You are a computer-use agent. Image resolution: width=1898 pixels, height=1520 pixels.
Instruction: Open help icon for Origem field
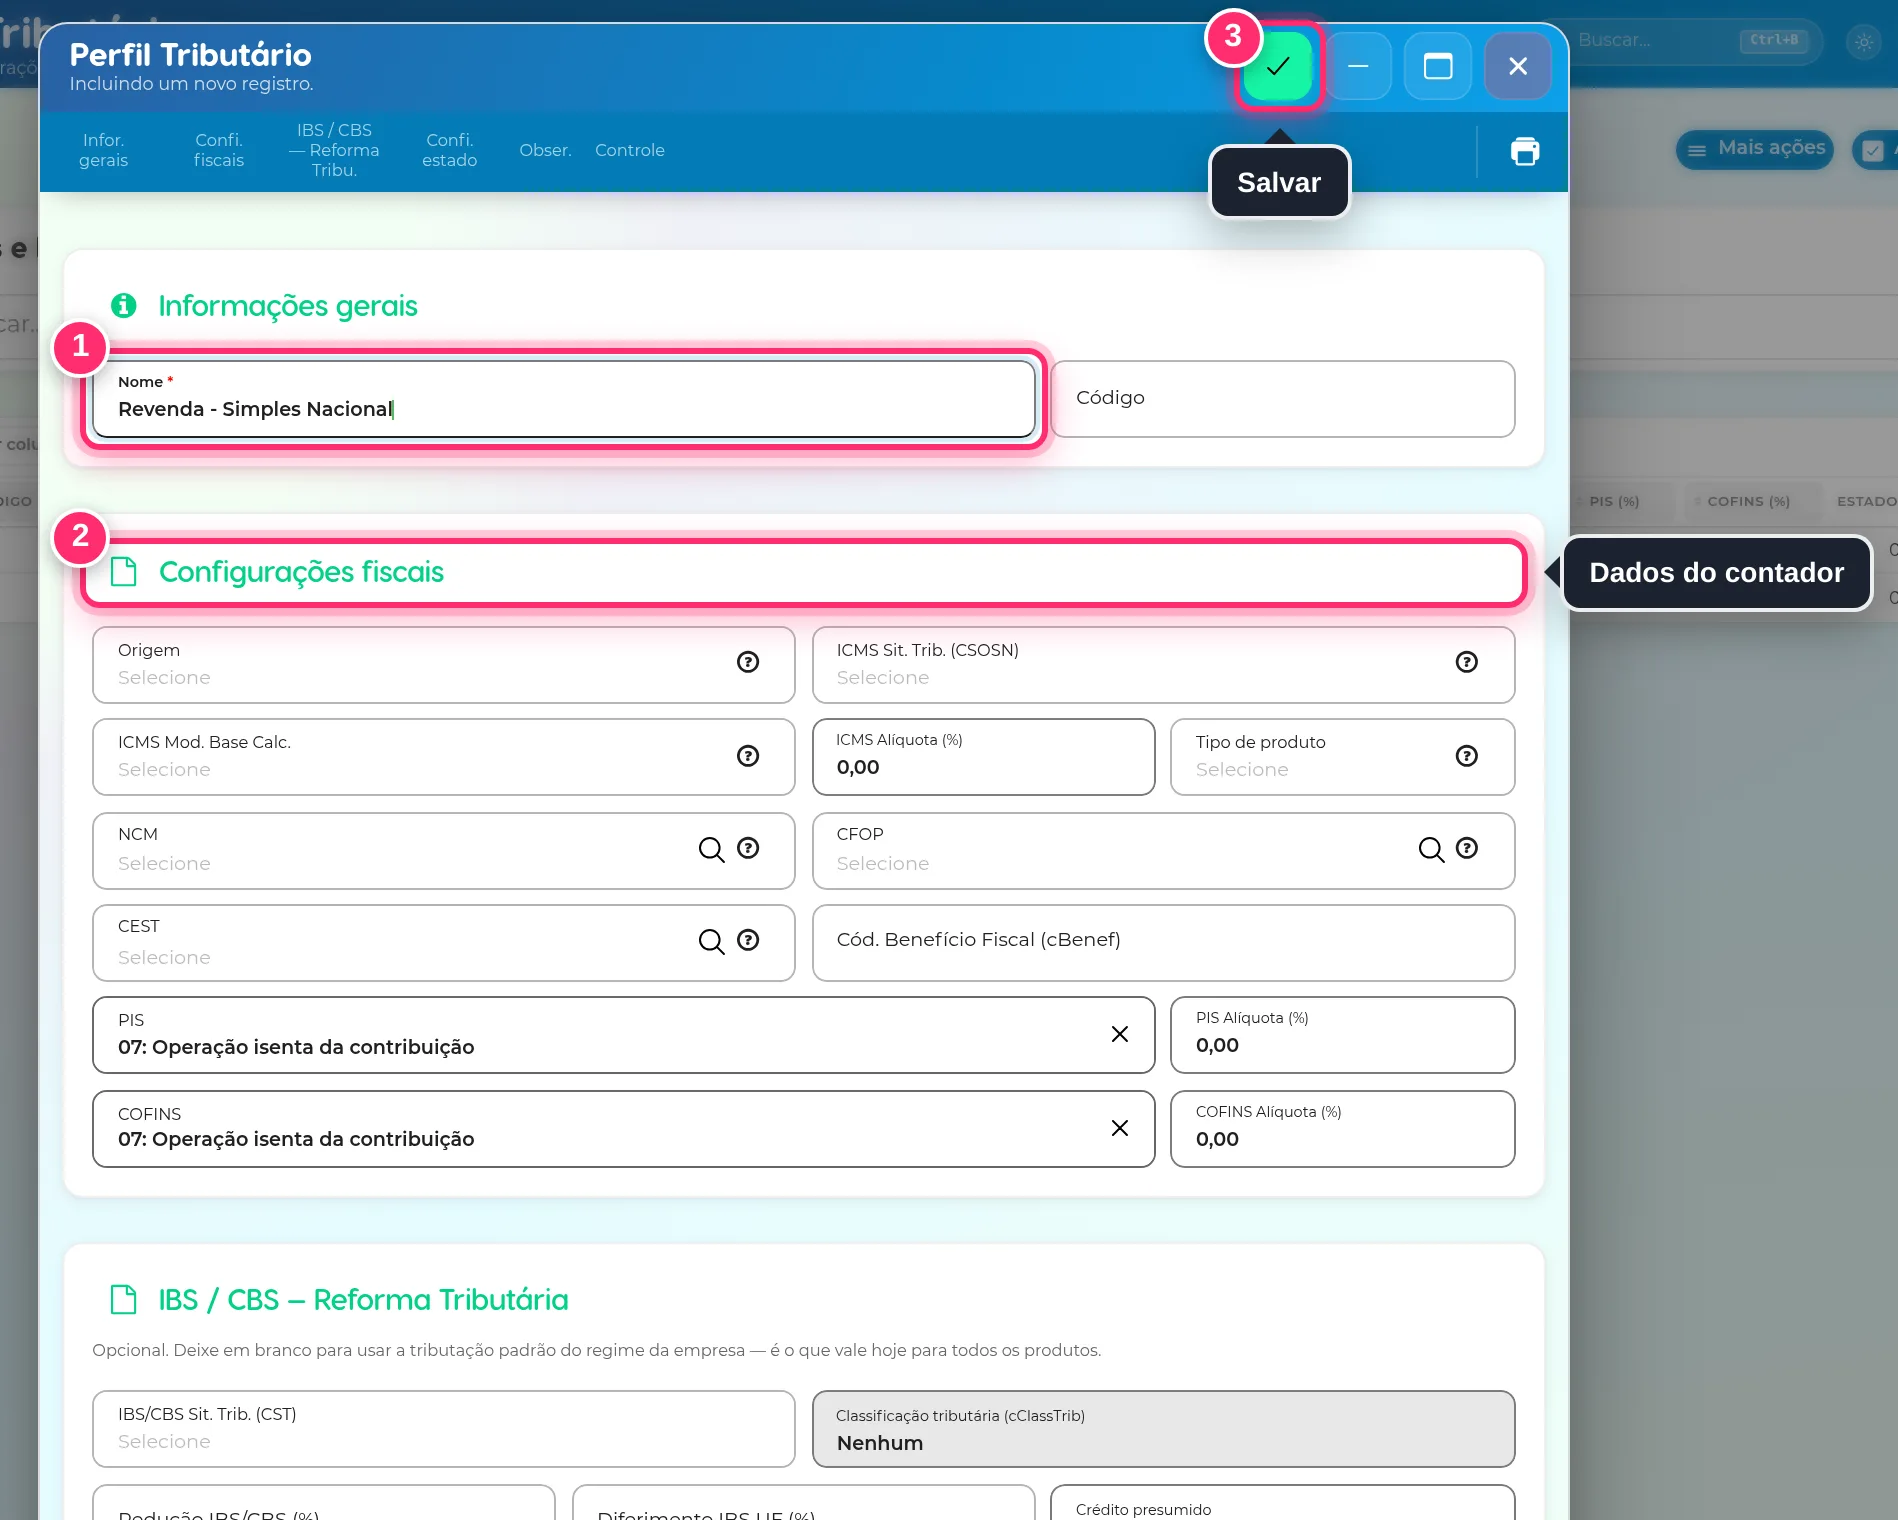click(748, 662)
